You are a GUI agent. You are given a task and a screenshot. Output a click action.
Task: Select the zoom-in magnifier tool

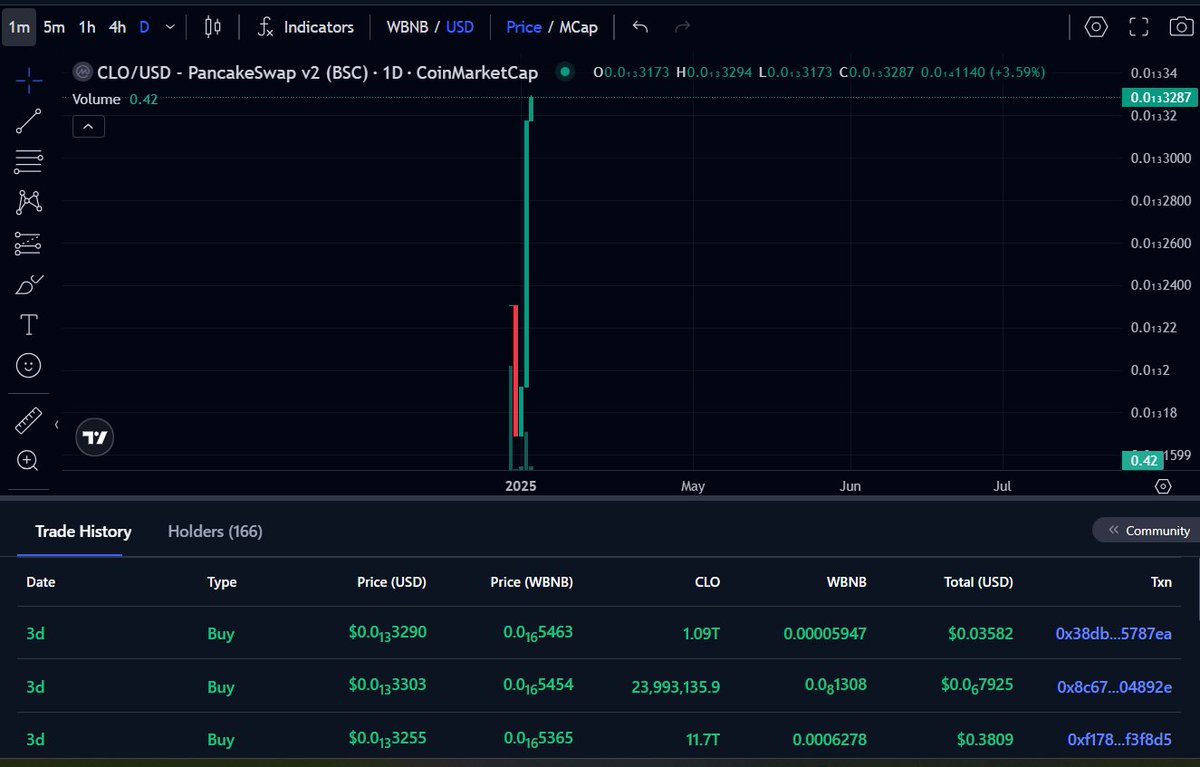click(27, 461)
